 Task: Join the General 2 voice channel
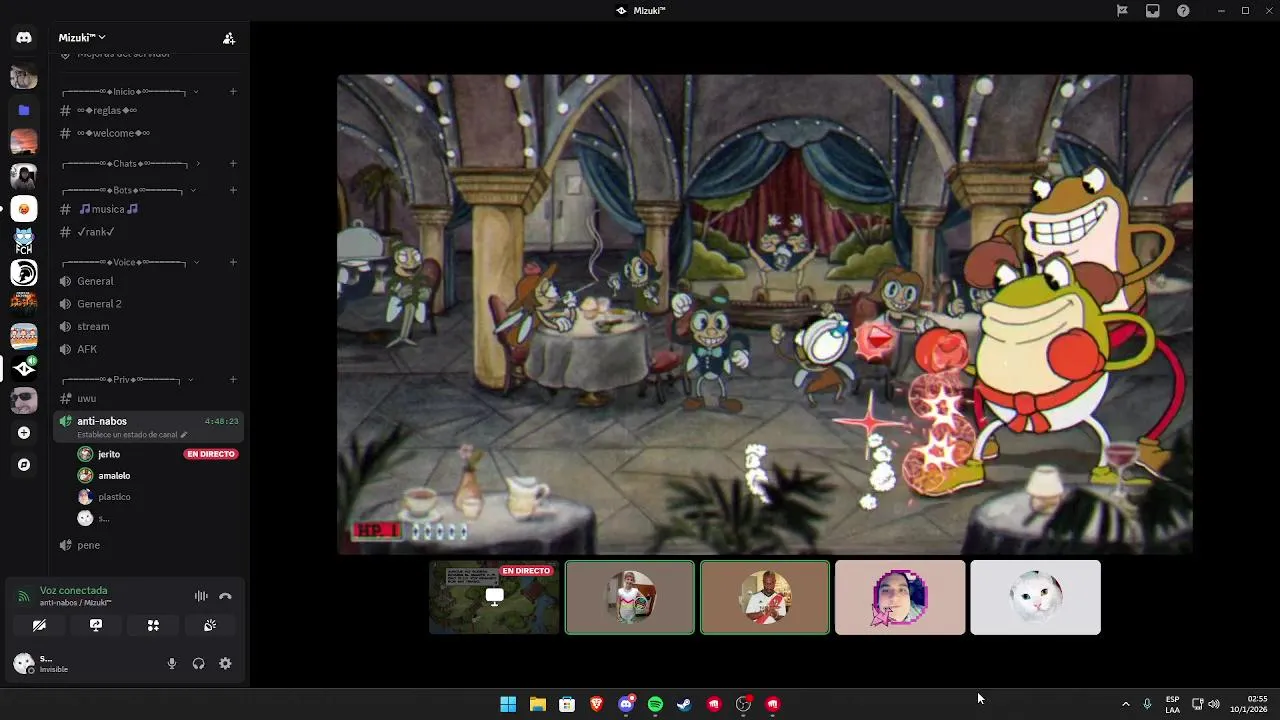149,304
